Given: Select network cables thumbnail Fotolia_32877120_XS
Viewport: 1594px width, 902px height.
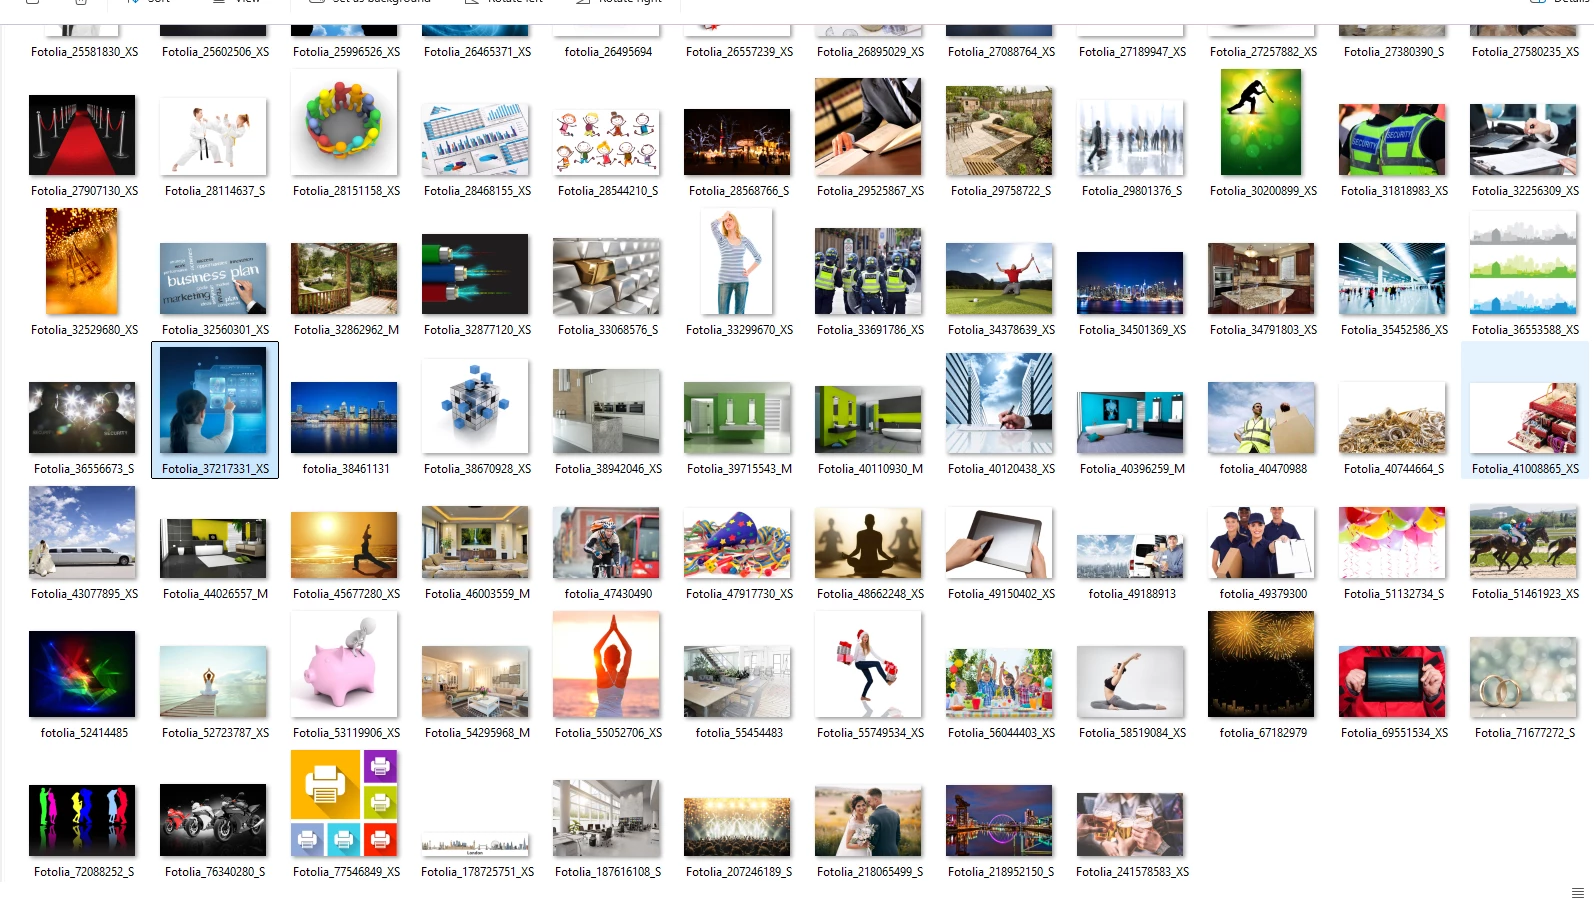Looking at the screenshot, I should pyautogui.click(x=475, y=274).
